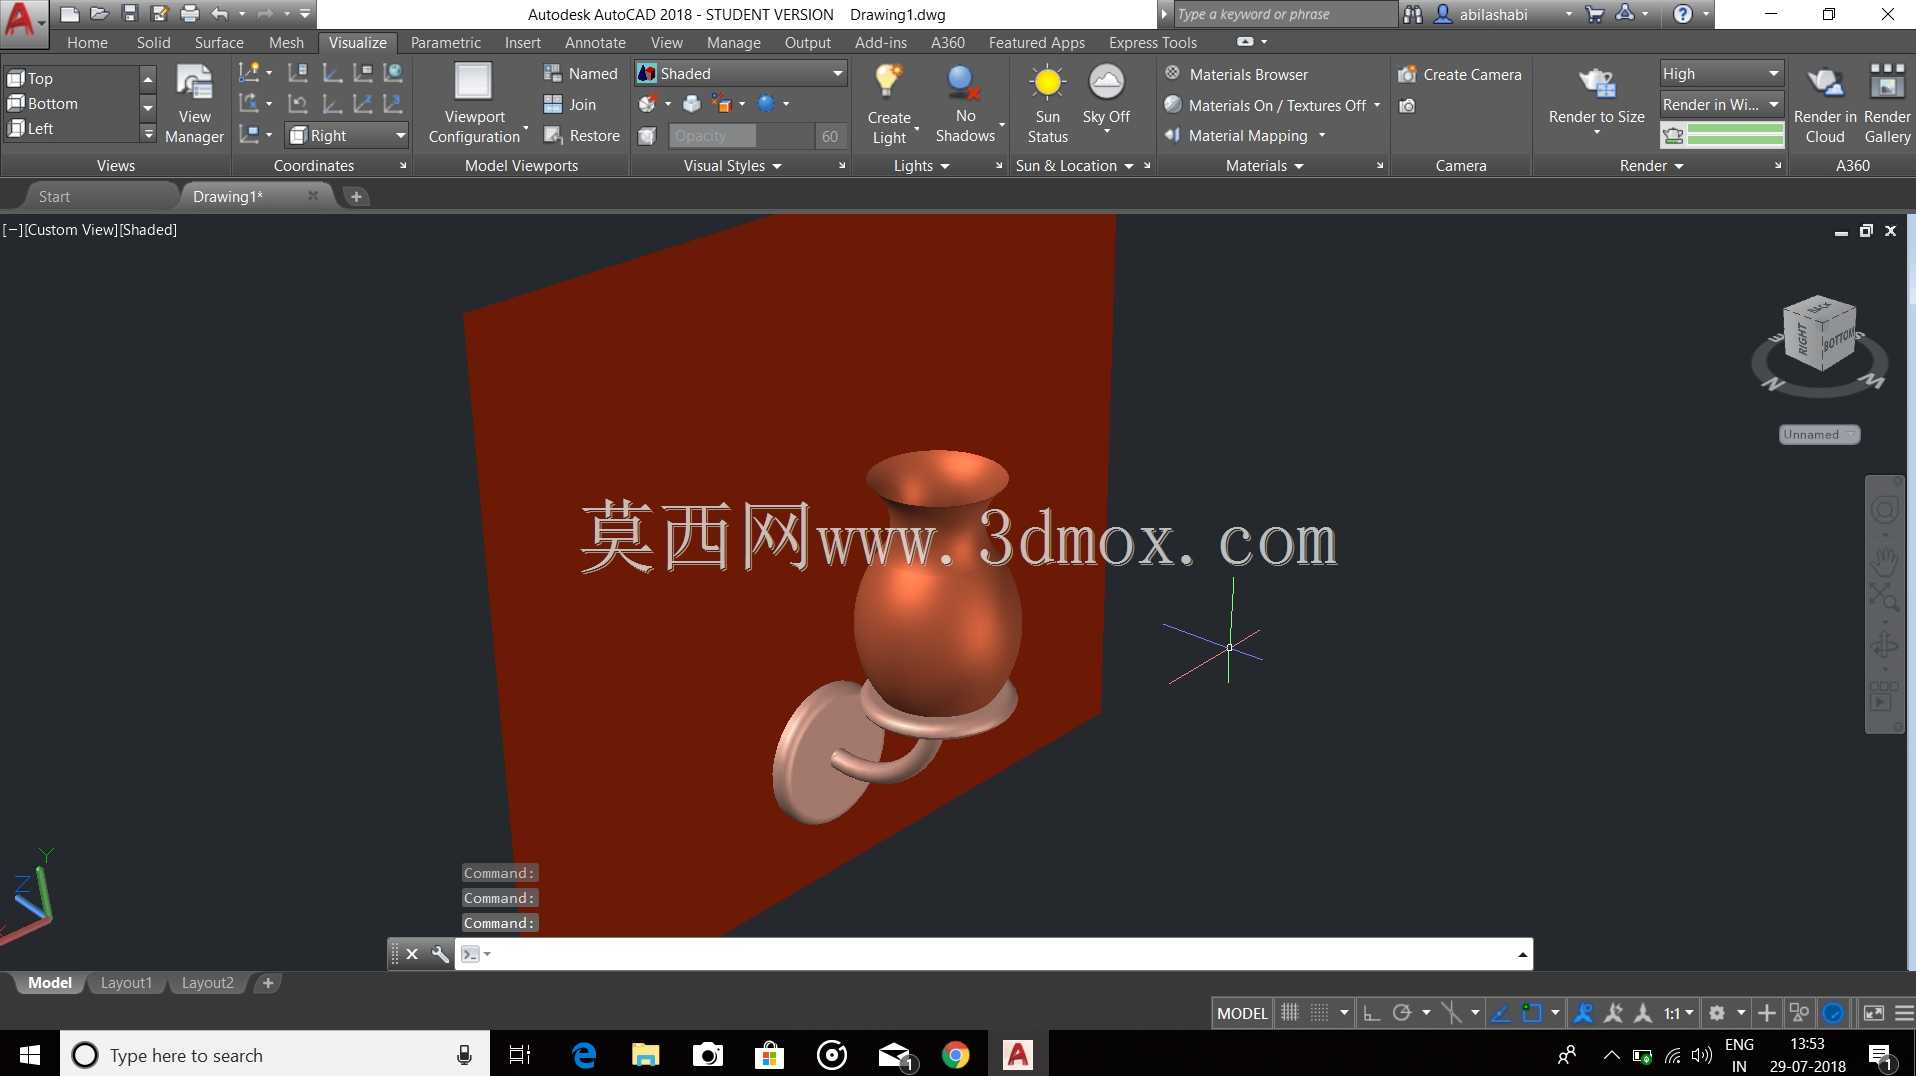
Task: Click the Undo arrow
Action: [x=220, y=13]
